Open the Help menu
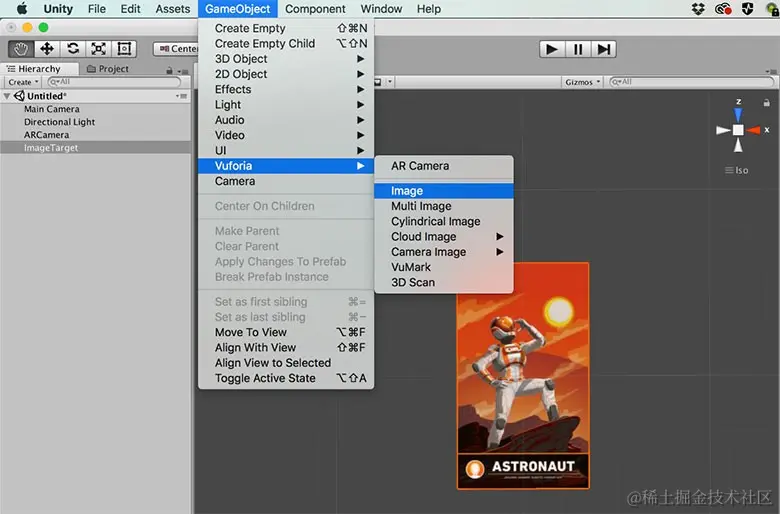780x514 pixels. pos(429,9)
